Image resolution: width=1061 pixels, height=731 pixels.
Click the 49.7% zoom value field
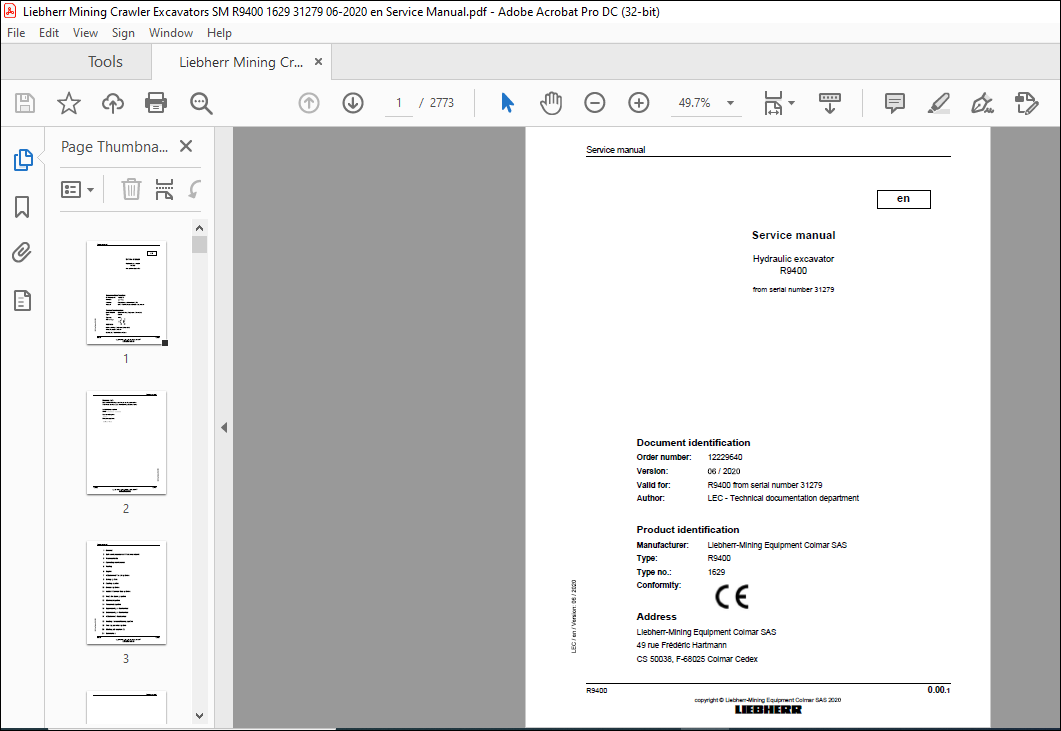click(x=695, y=103)
